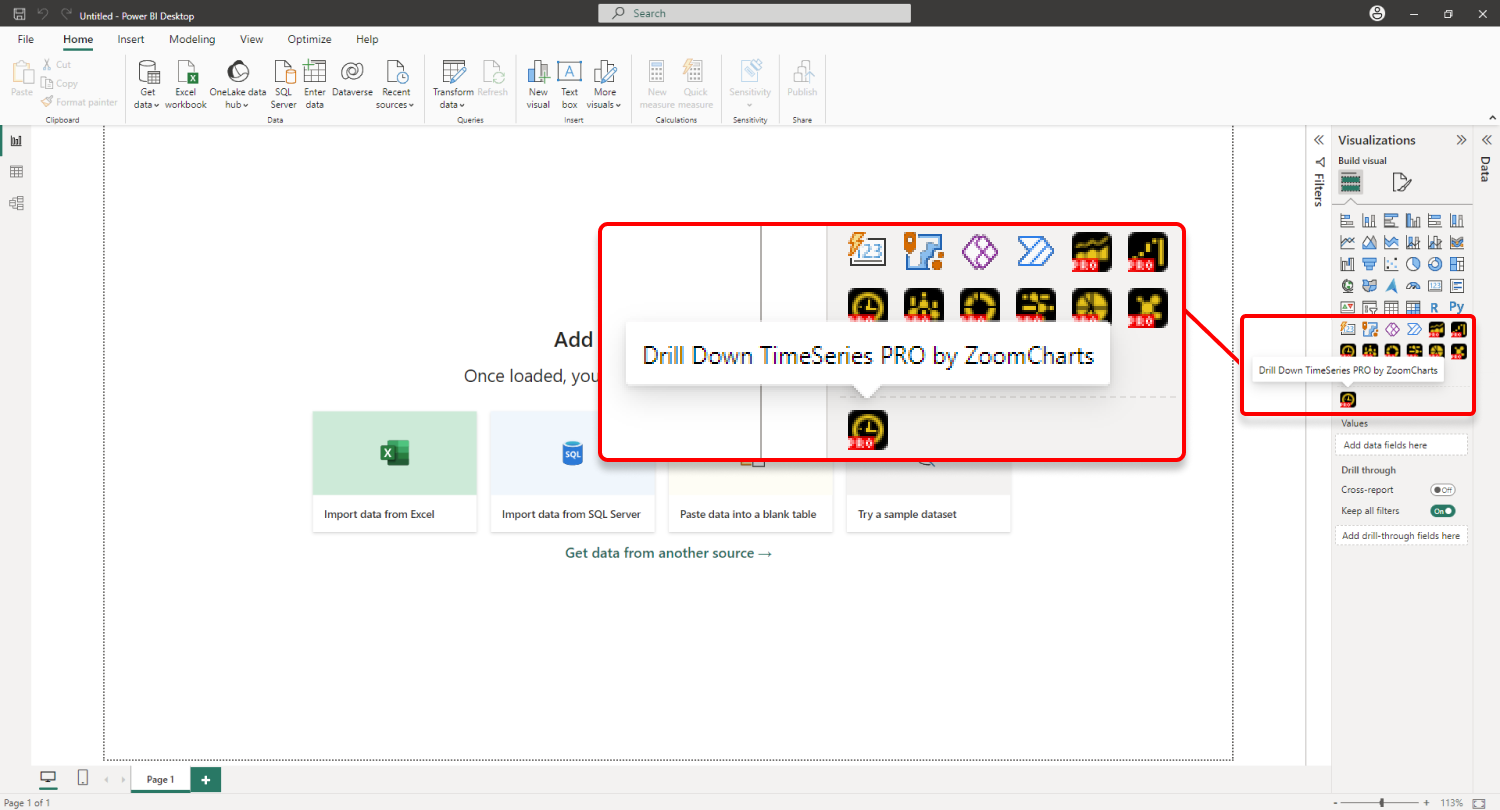1500x810 pixels.
Task: Select Drill Down TimeSeries PRO under tooltip
Action: 1348,399
